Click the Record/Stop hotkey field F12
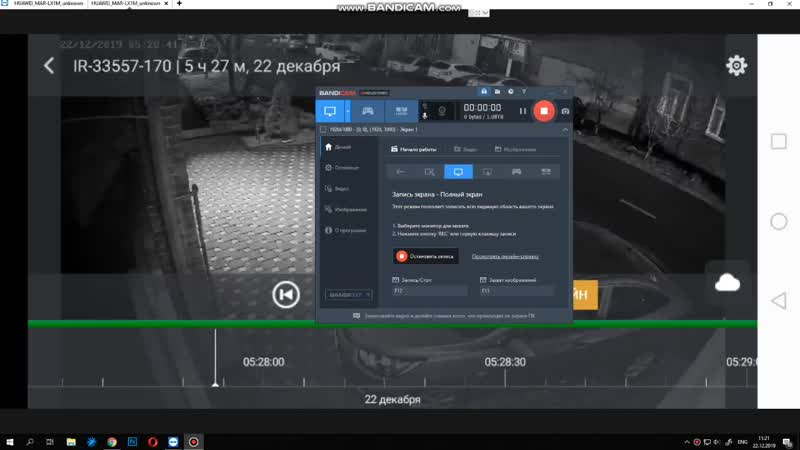 pos(430,291)
